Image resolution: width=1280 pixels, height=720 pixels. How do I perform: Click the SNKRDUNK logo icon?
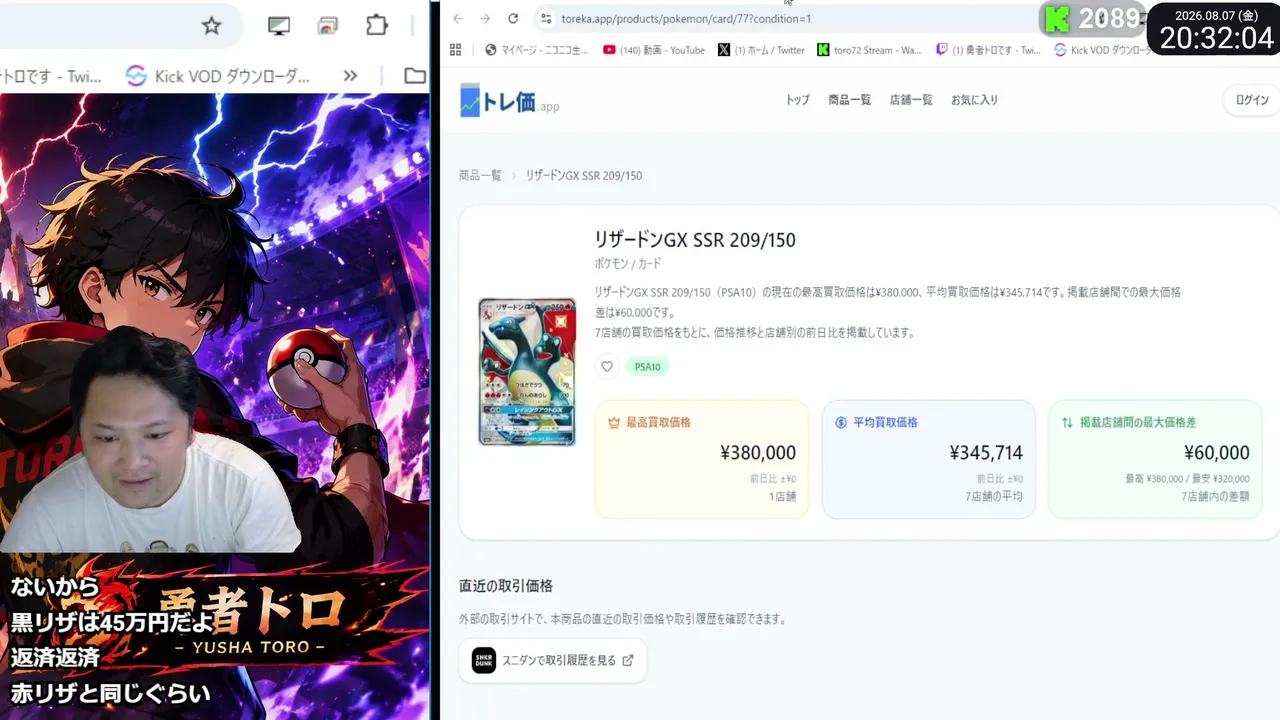pos(484,660)
